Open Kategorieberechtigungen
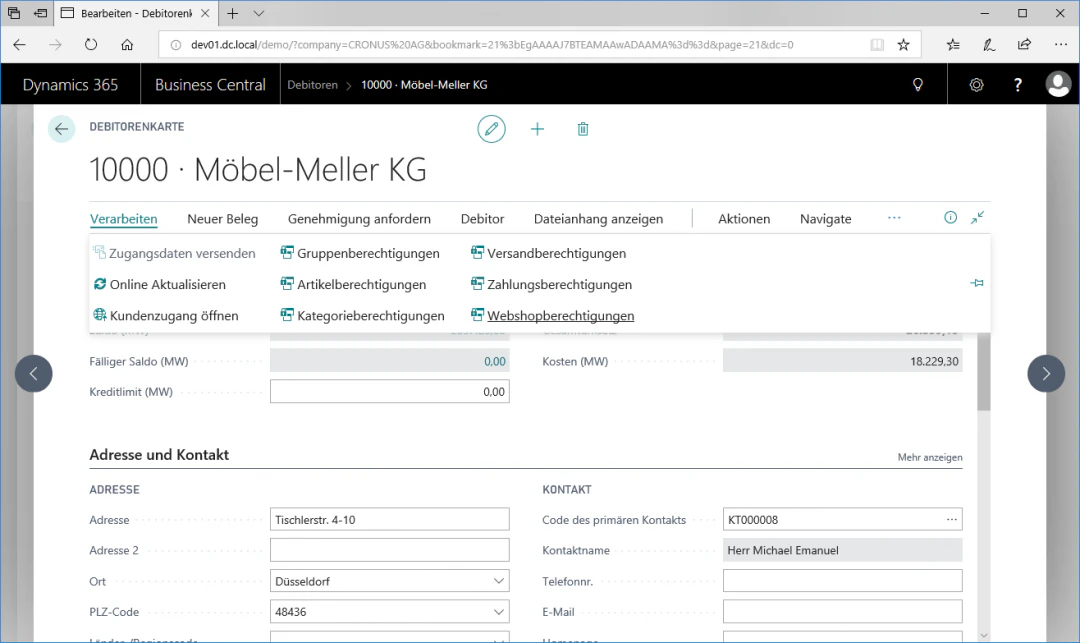The image size is (1080, 643). click(362, 316)
